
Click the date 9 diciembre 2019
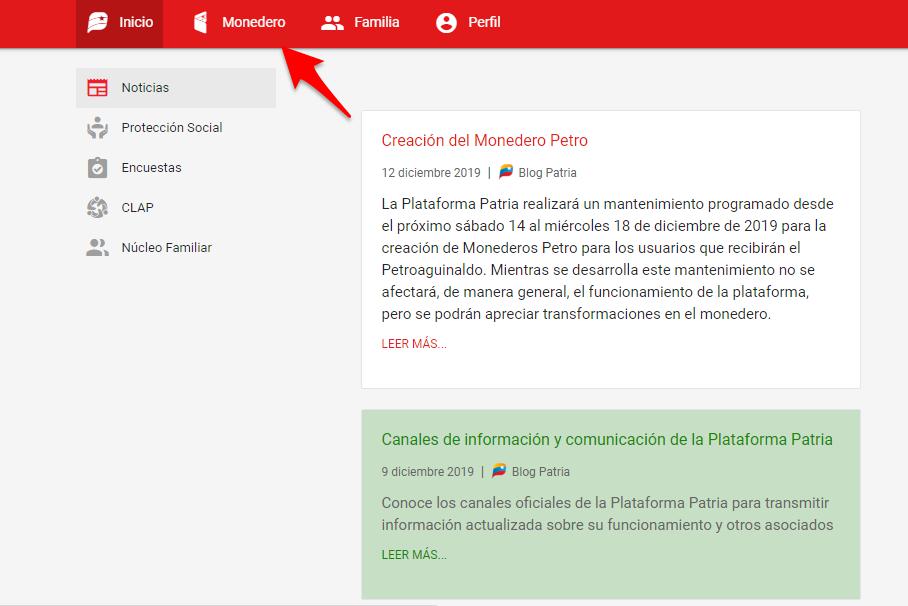427,472
